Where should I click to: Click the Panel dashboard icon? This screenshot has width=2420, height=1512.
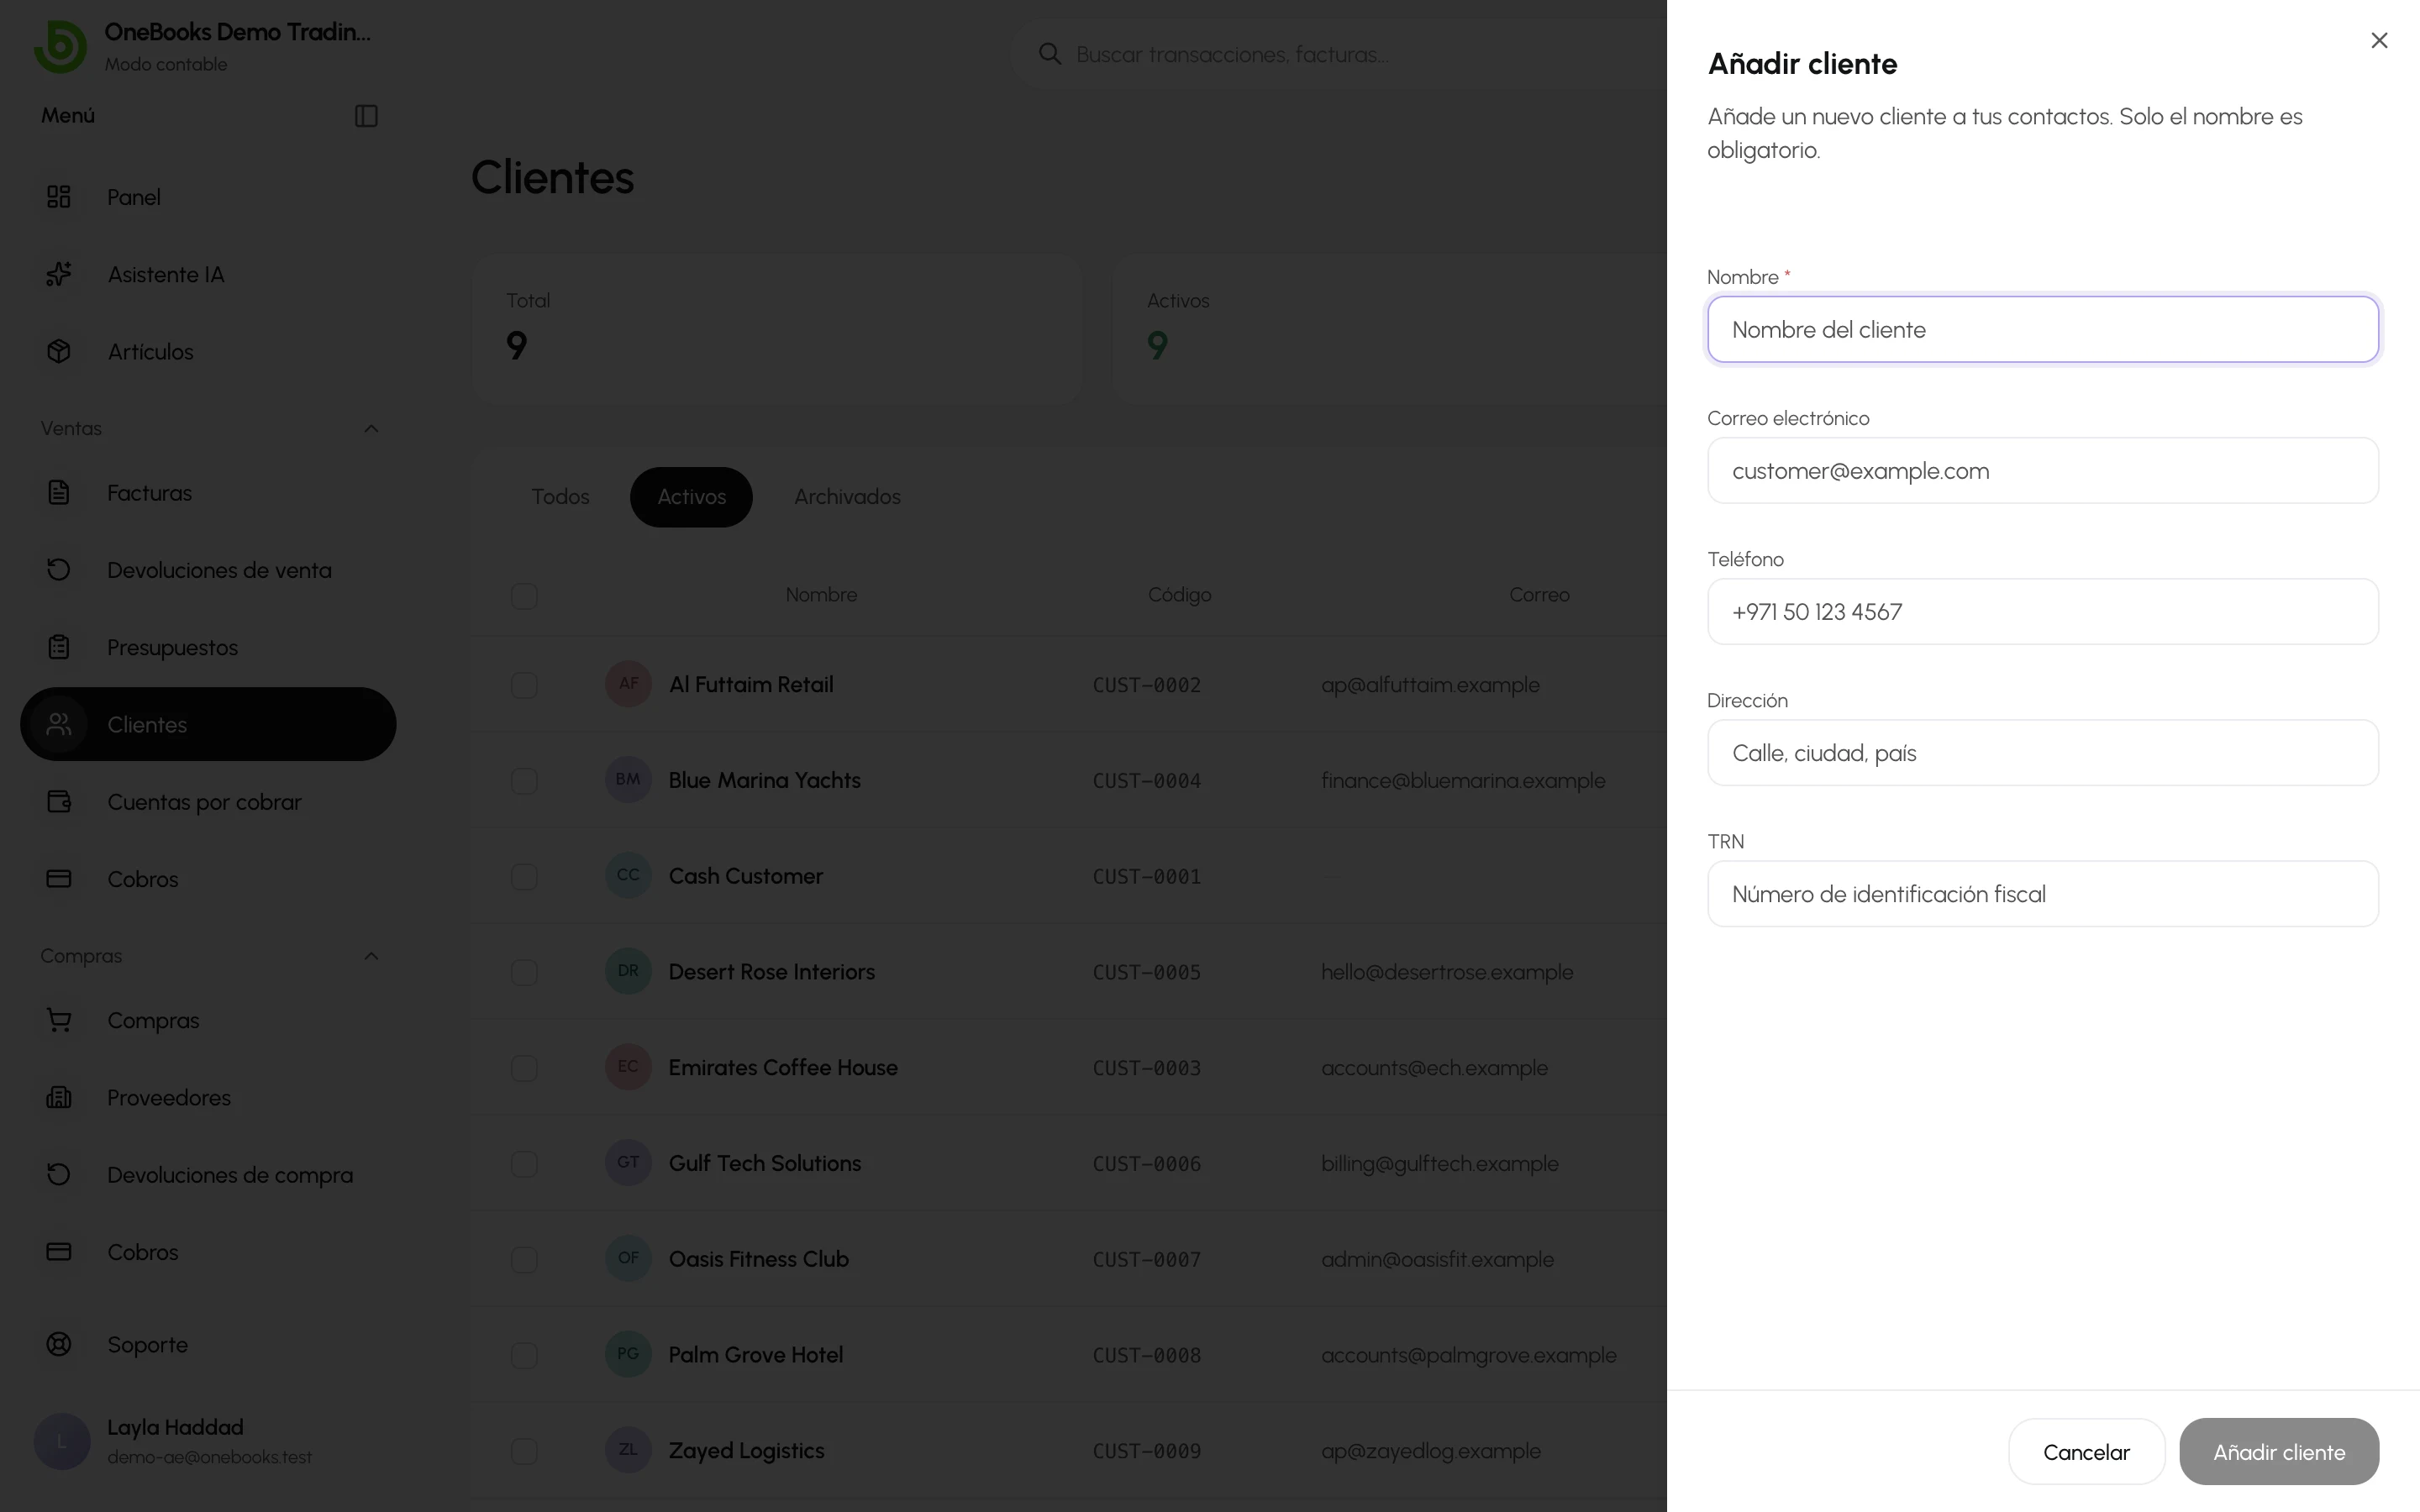pyautogui.click(x=59, y=197)
